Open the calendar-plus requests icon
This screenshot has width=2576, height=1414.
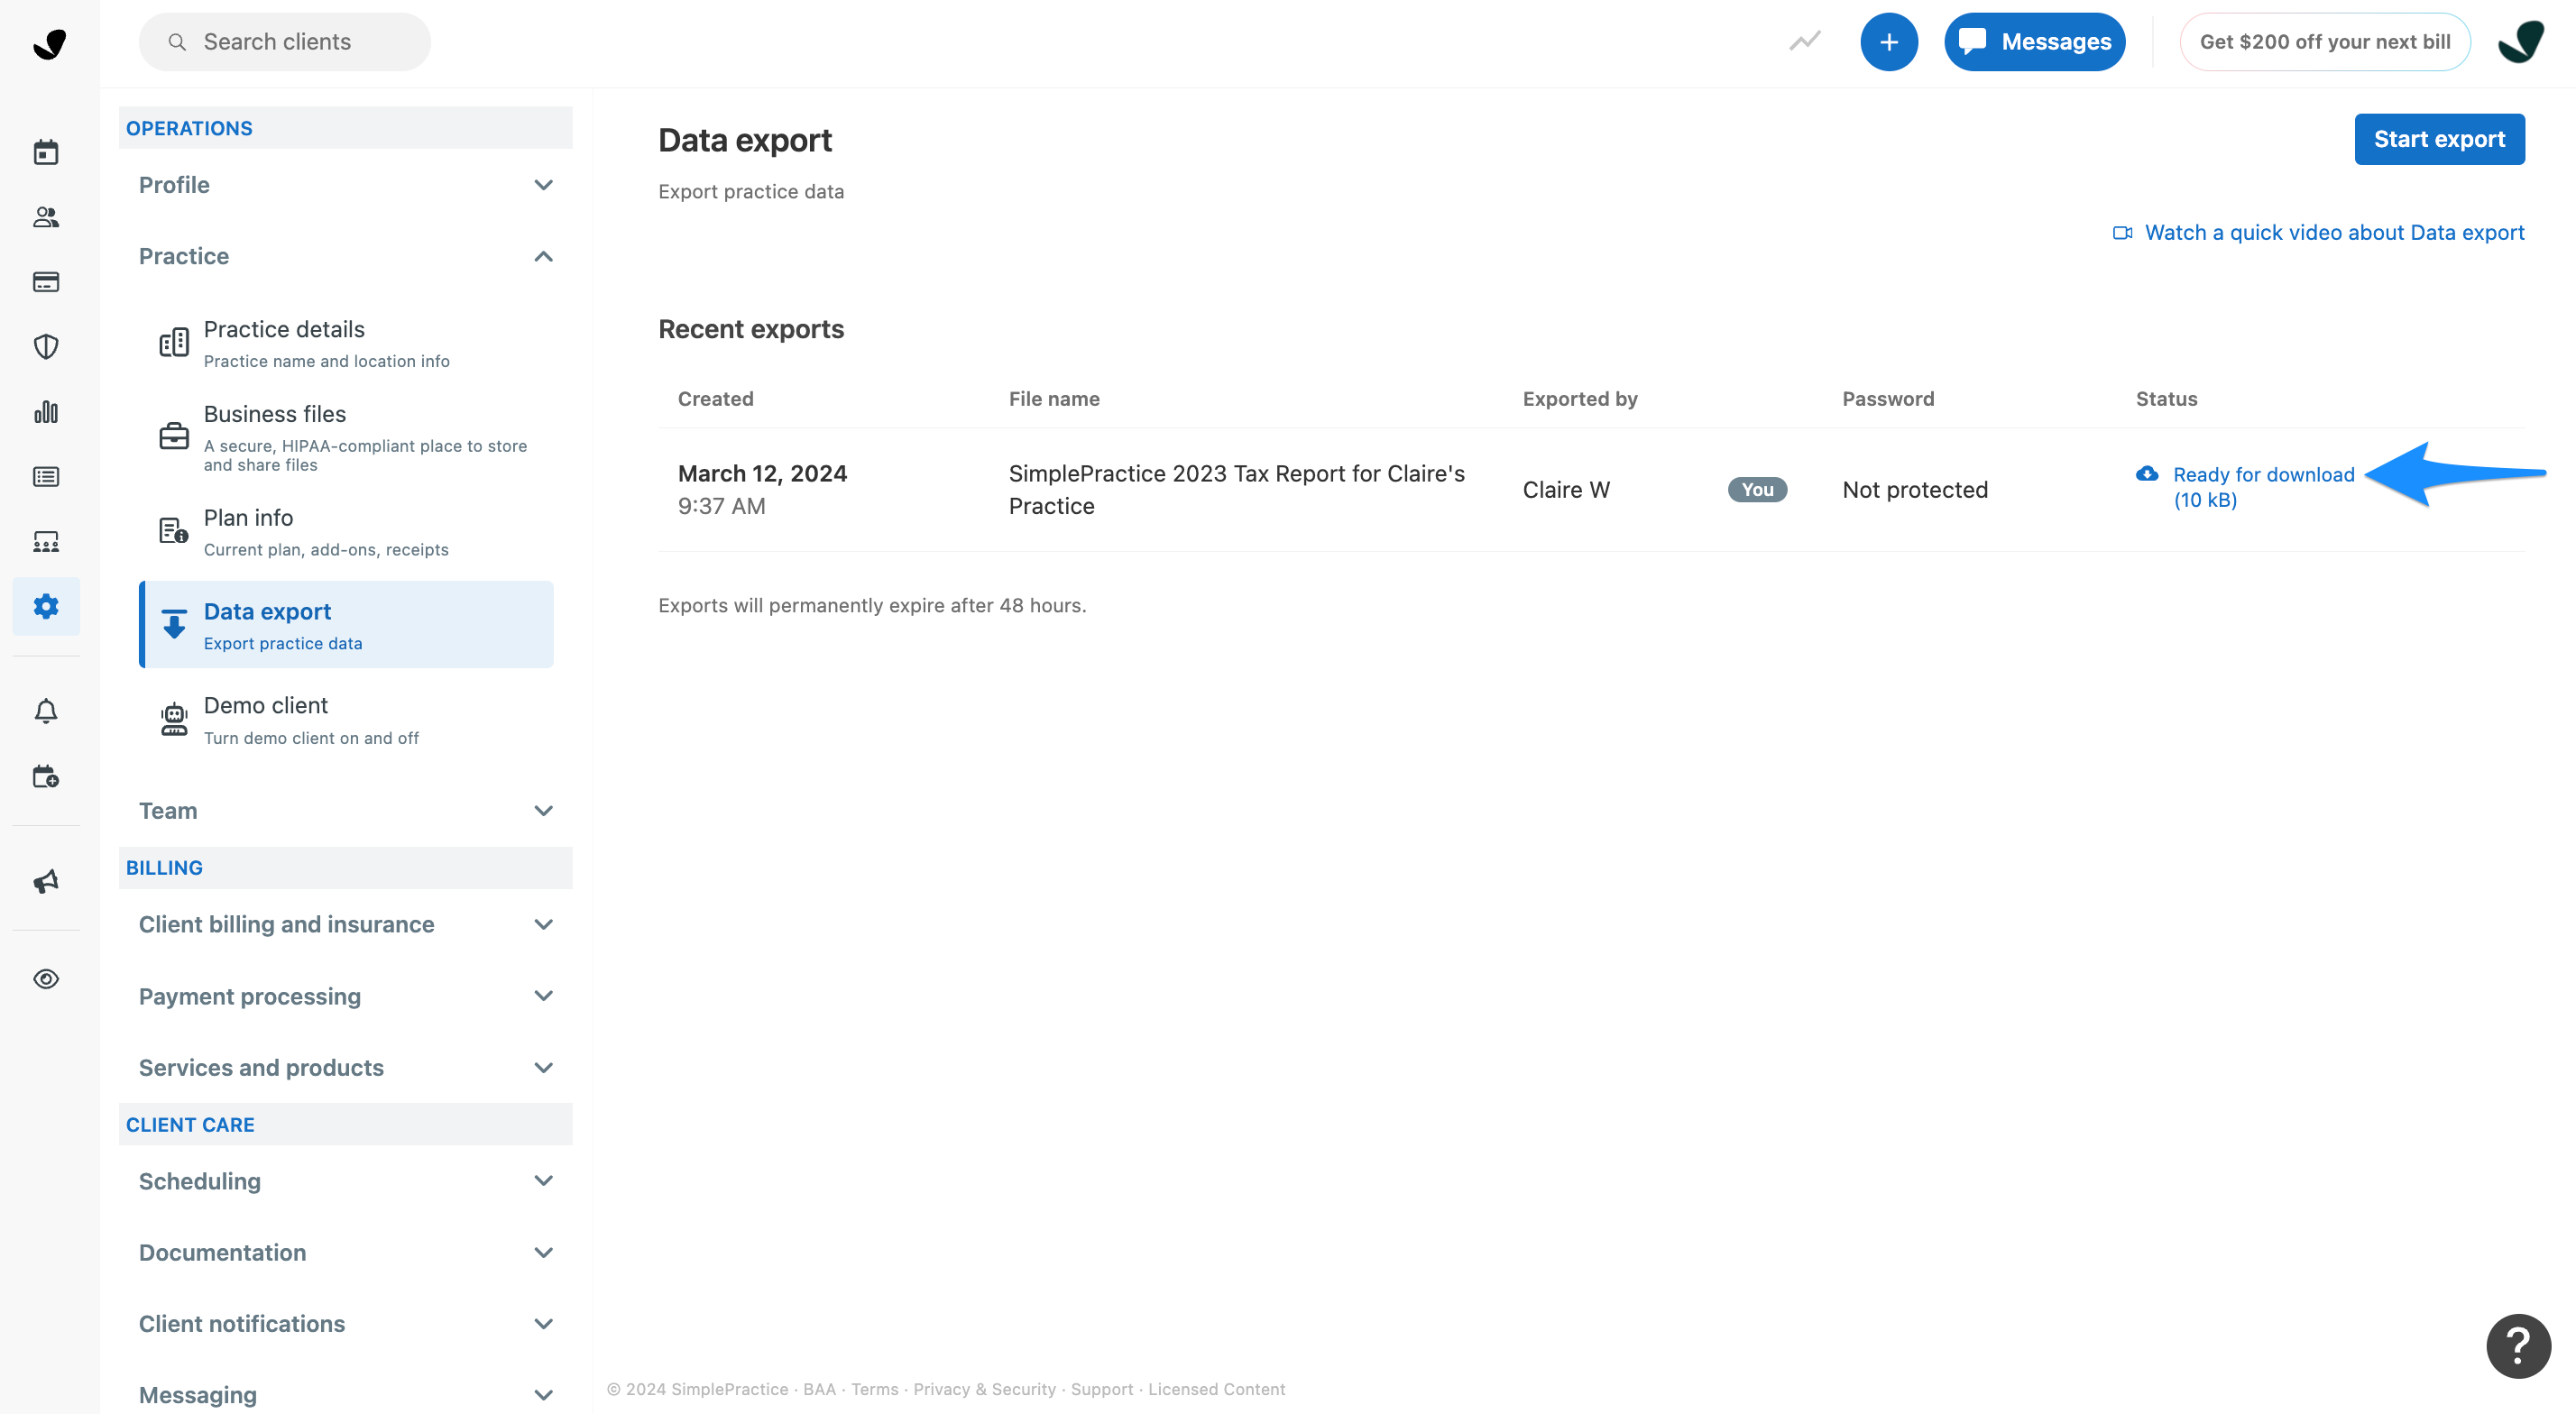46,776
